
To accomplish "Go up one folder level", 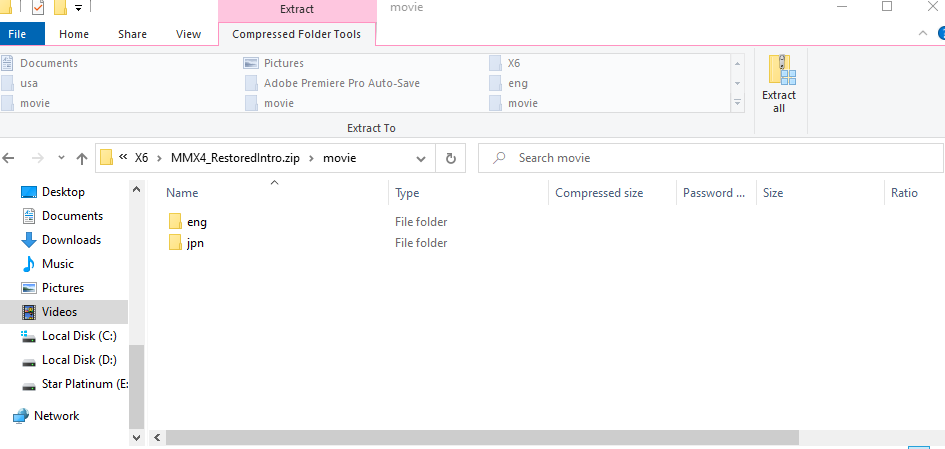I will click(82, 158).
